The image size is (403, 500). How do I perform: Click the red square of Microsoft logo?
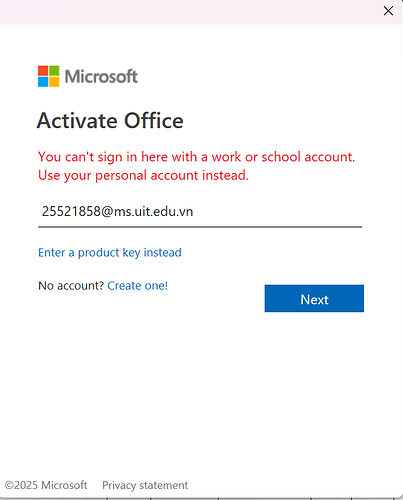pos(43,71)
